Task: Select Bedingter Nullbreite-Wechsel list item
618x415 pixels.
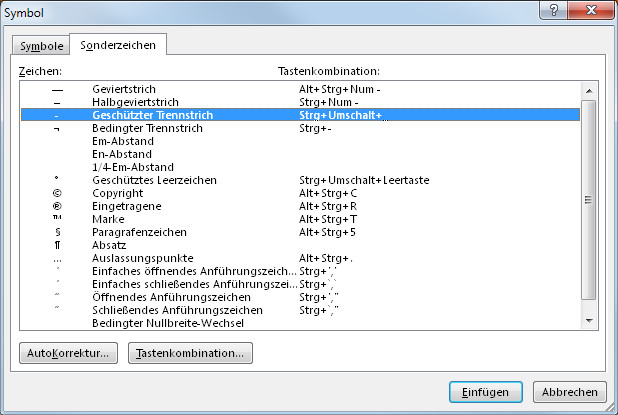Action: click(x=300, y=323)
